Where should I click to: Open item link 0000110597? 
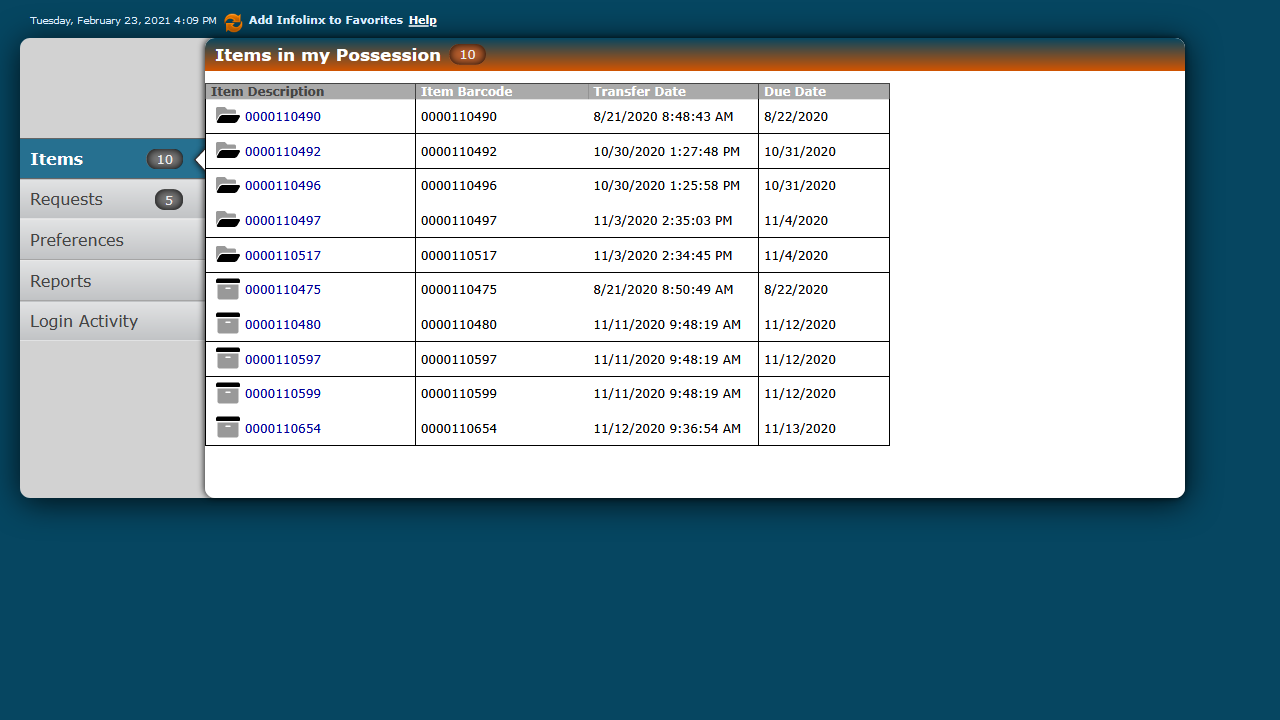pyautogui.click(x=283, y=360)
